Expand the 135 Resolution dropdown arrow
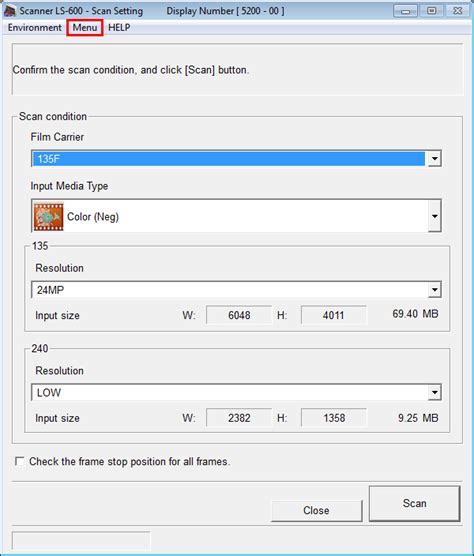The height and width of the screenshot is (556, 474). coord(434,290)
